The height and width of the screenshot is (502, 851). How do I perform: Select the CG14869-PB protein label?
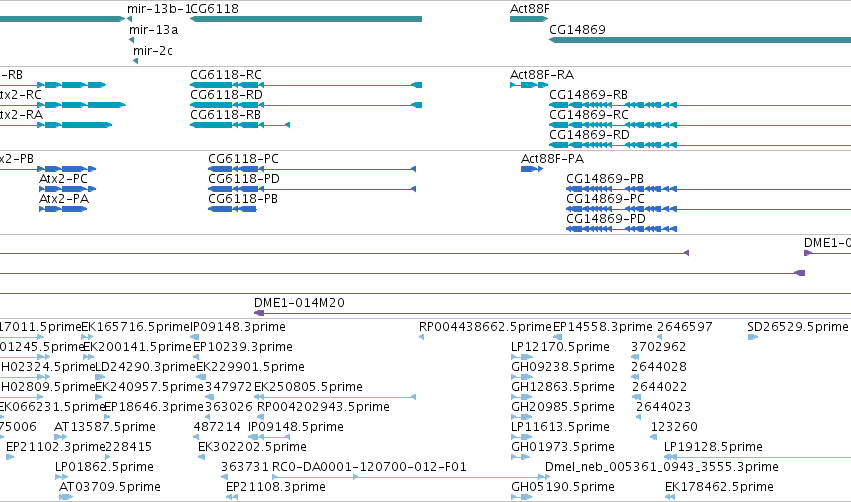point(605,179)
